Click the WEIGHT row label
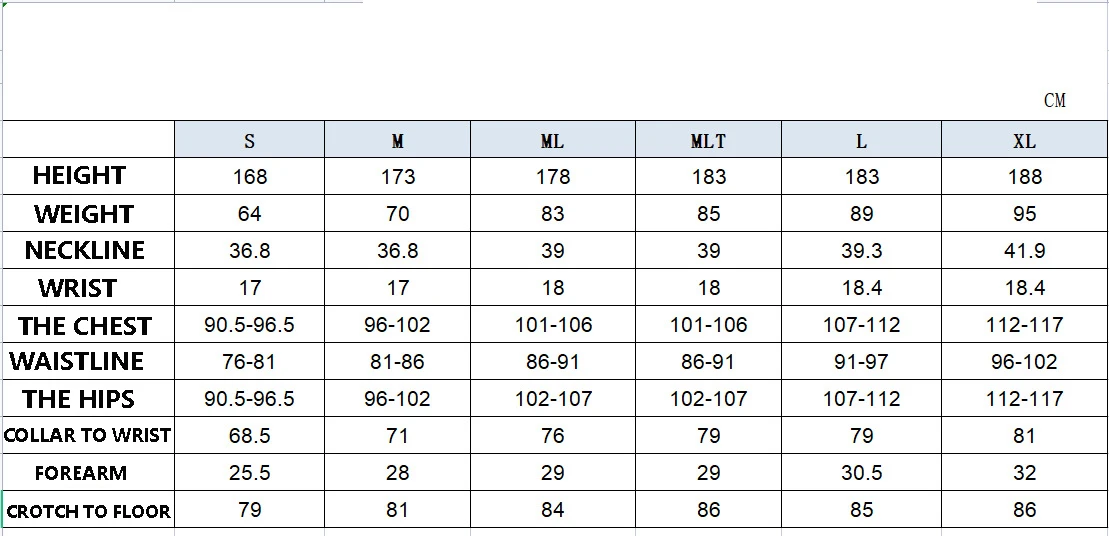Screen dimensions: 1109x536 click(83, 214)
